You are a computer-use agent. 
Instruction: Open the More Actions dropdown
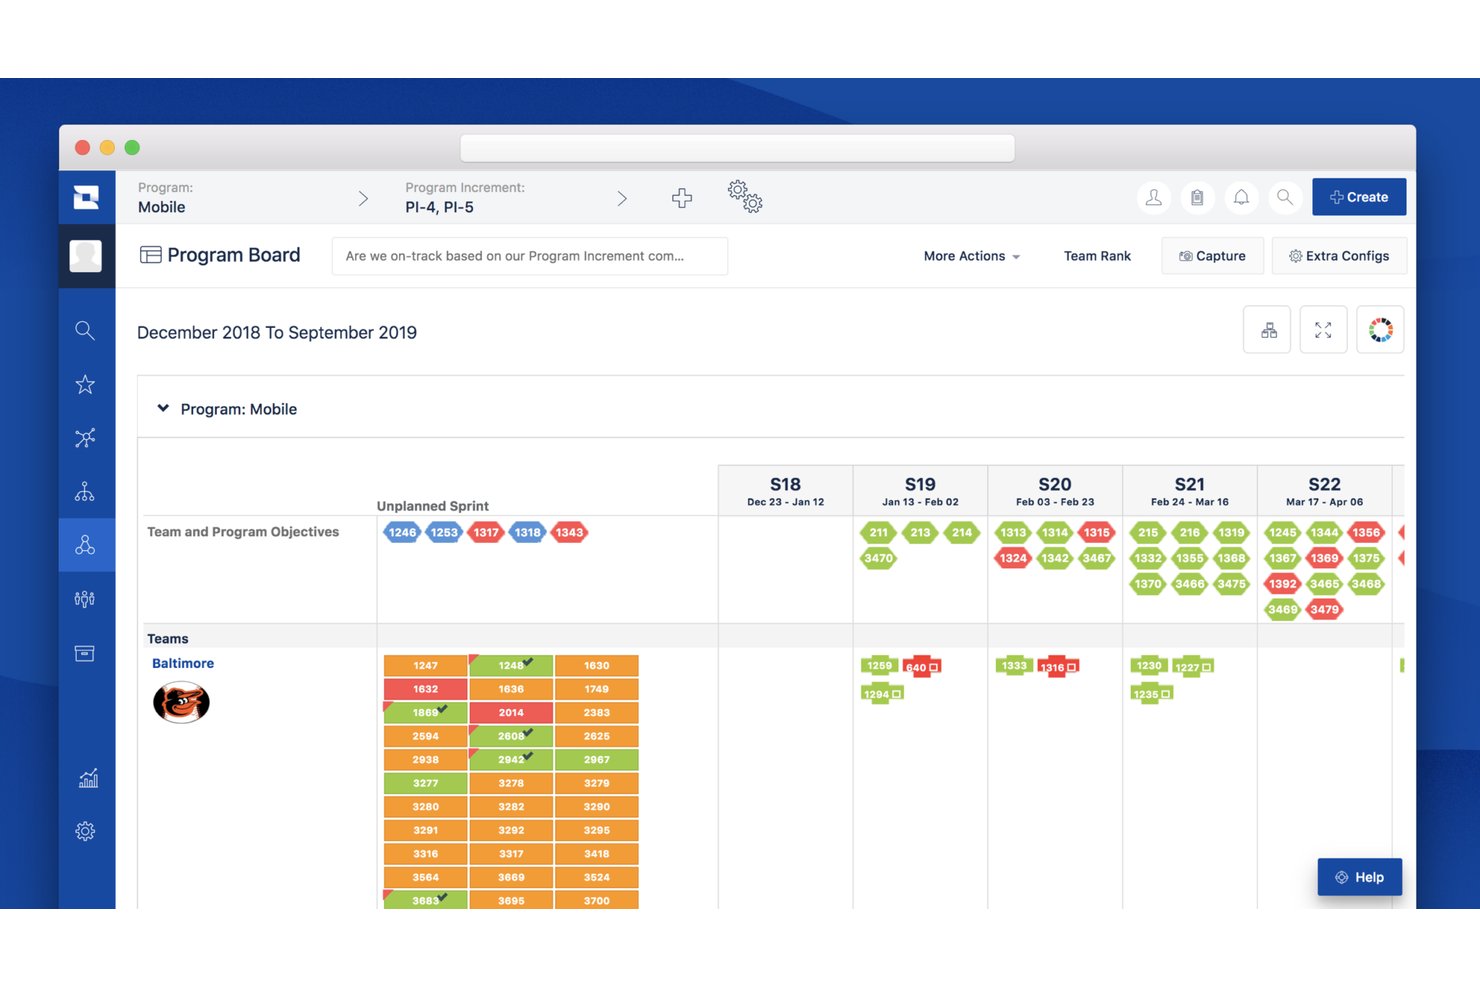click(972, 256)
